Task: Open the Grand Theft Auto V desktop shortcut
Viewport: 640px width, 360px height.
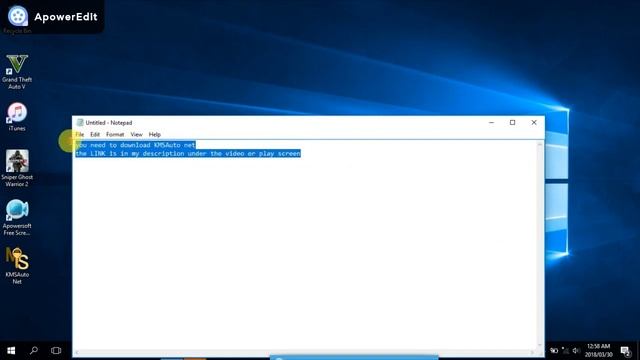Action: [17, 71]
